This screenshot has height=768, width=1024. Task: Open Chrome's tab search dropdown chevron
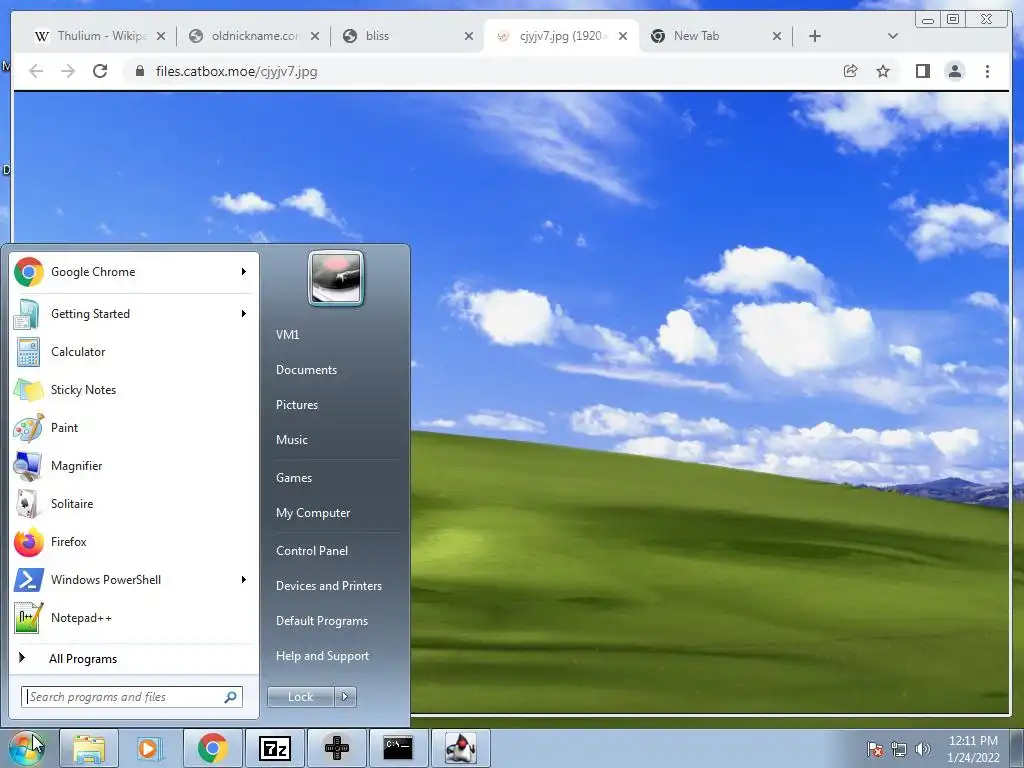893,37
